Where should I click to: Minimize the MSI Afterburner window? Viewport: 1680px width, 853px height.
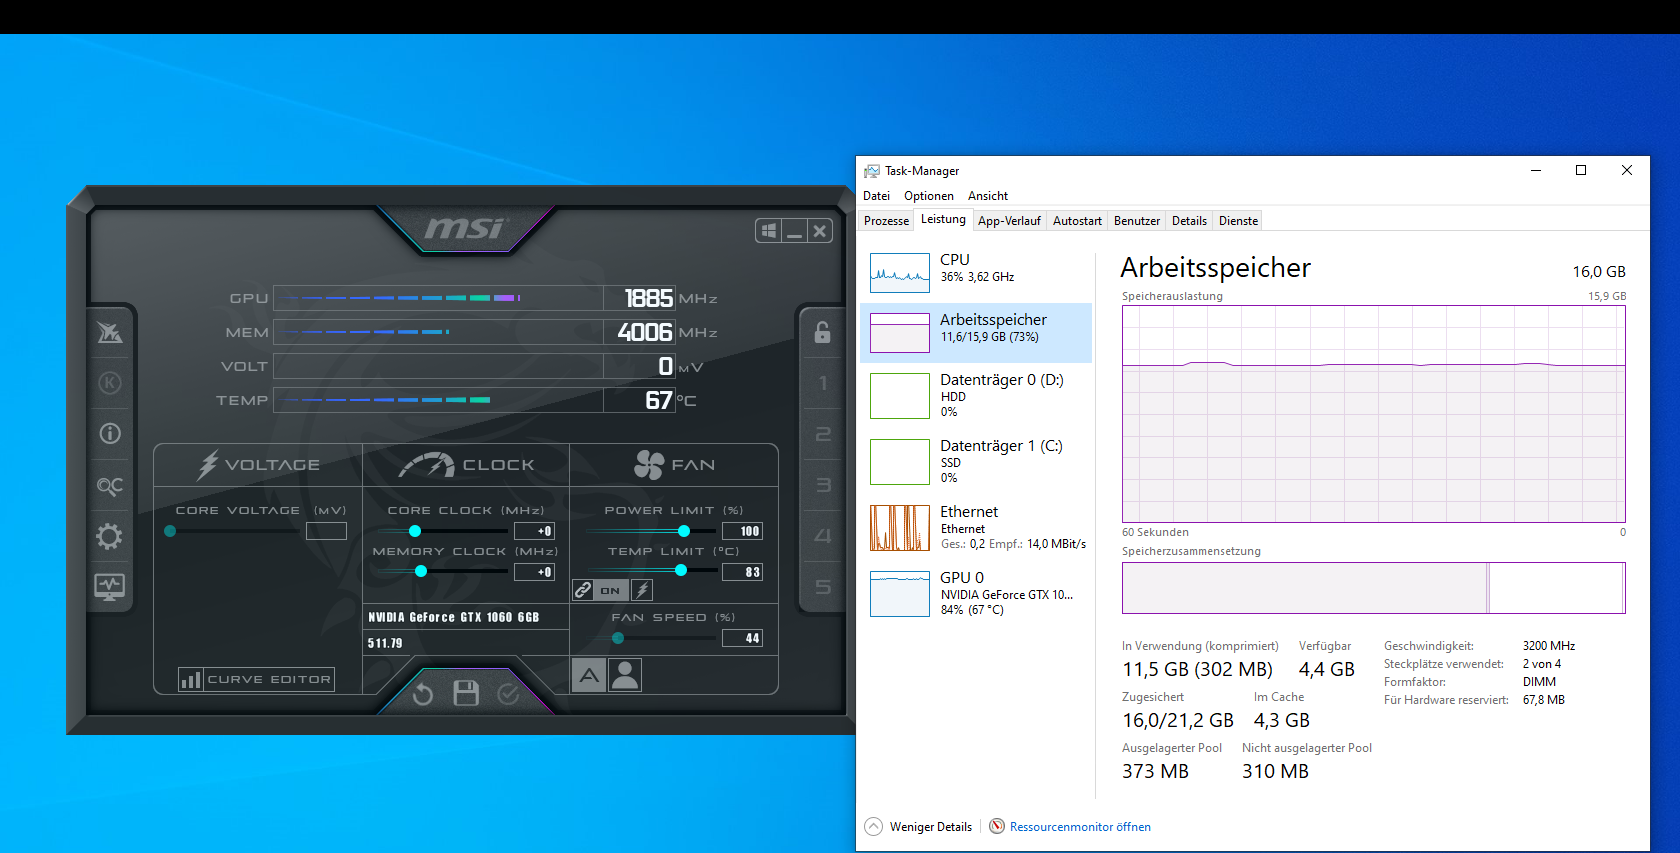pos(794,231)
